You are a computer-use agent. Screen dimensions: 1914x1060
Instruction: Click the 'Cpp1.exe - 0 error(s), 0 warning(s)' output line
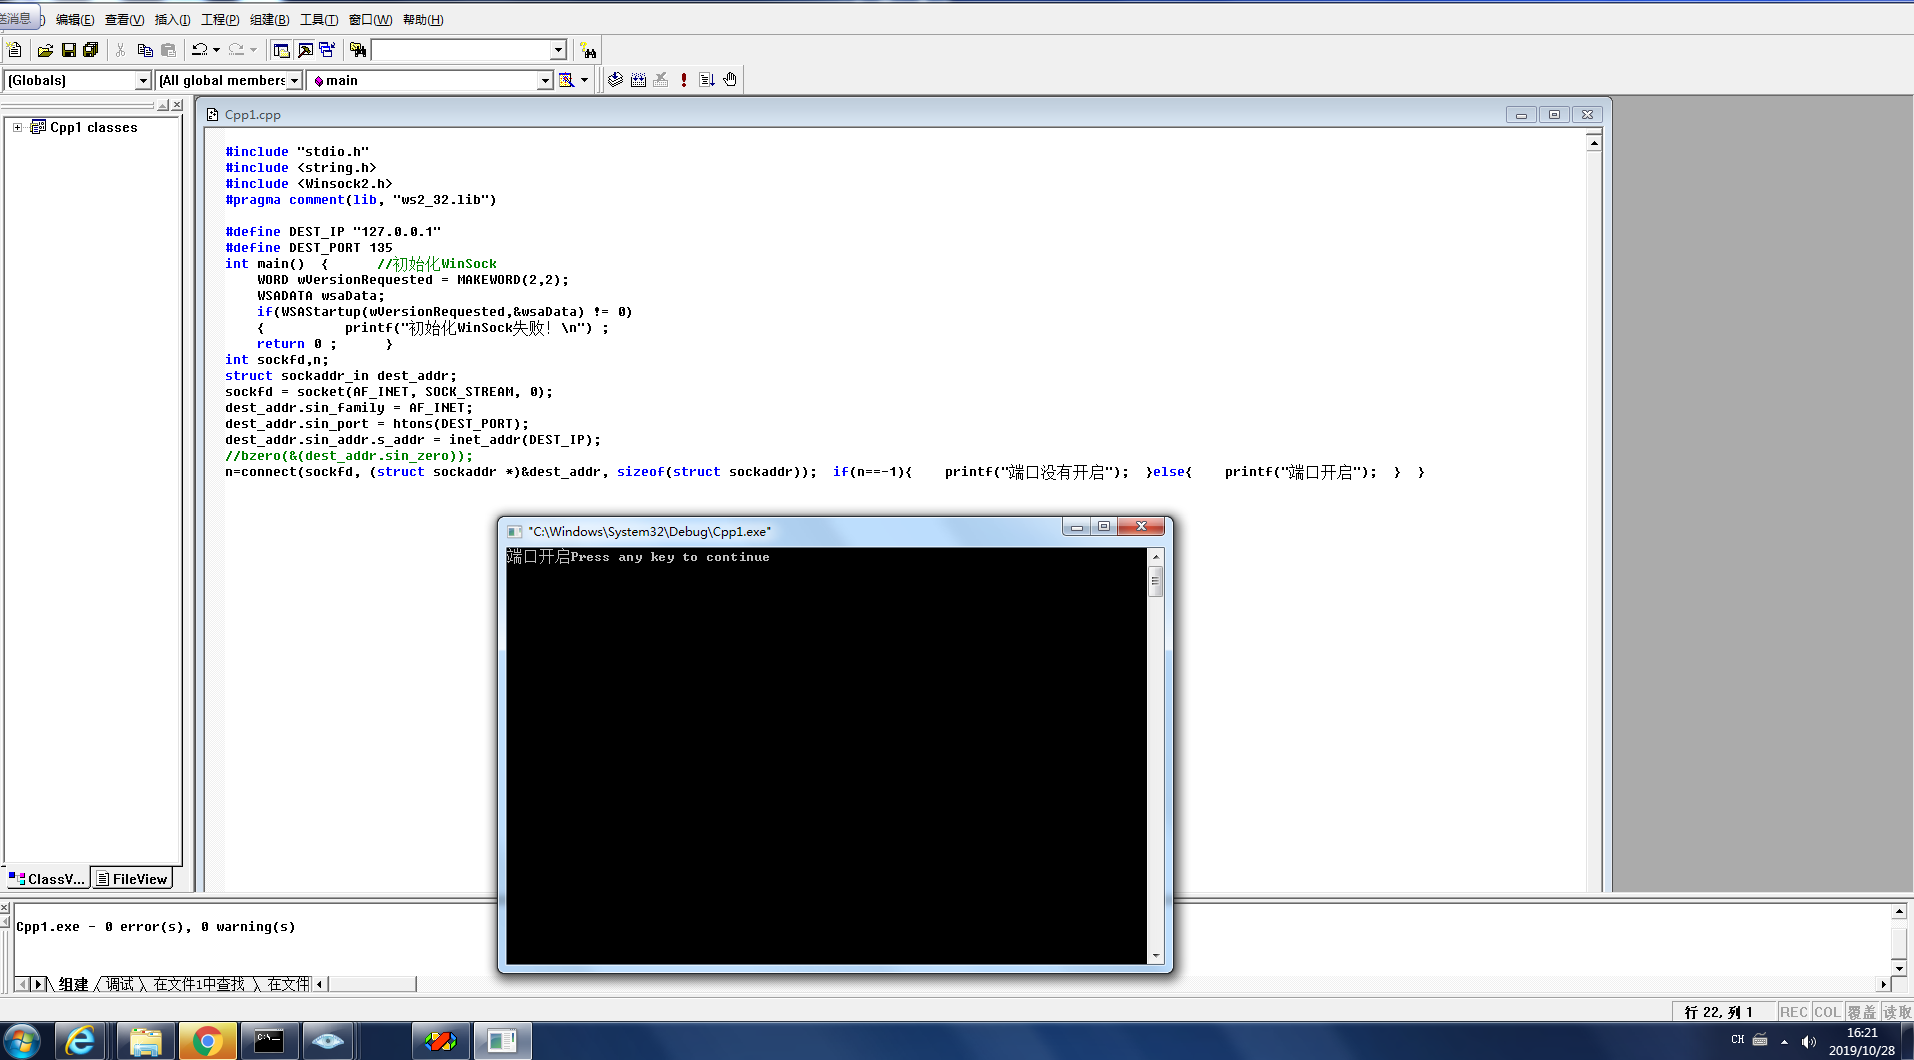(156, 927)
